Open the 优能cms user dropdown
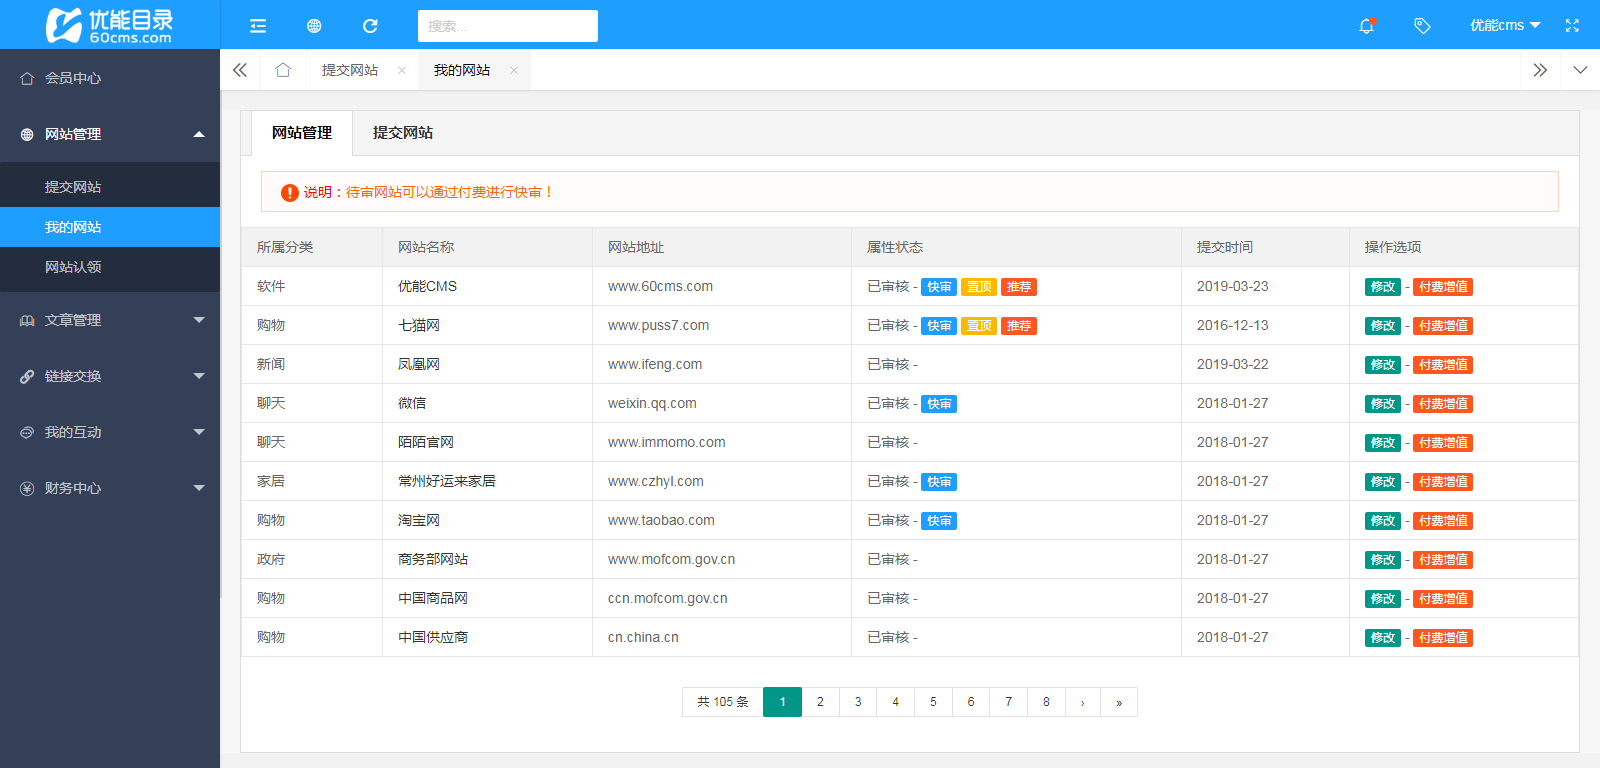 [x=1505, y=25]
